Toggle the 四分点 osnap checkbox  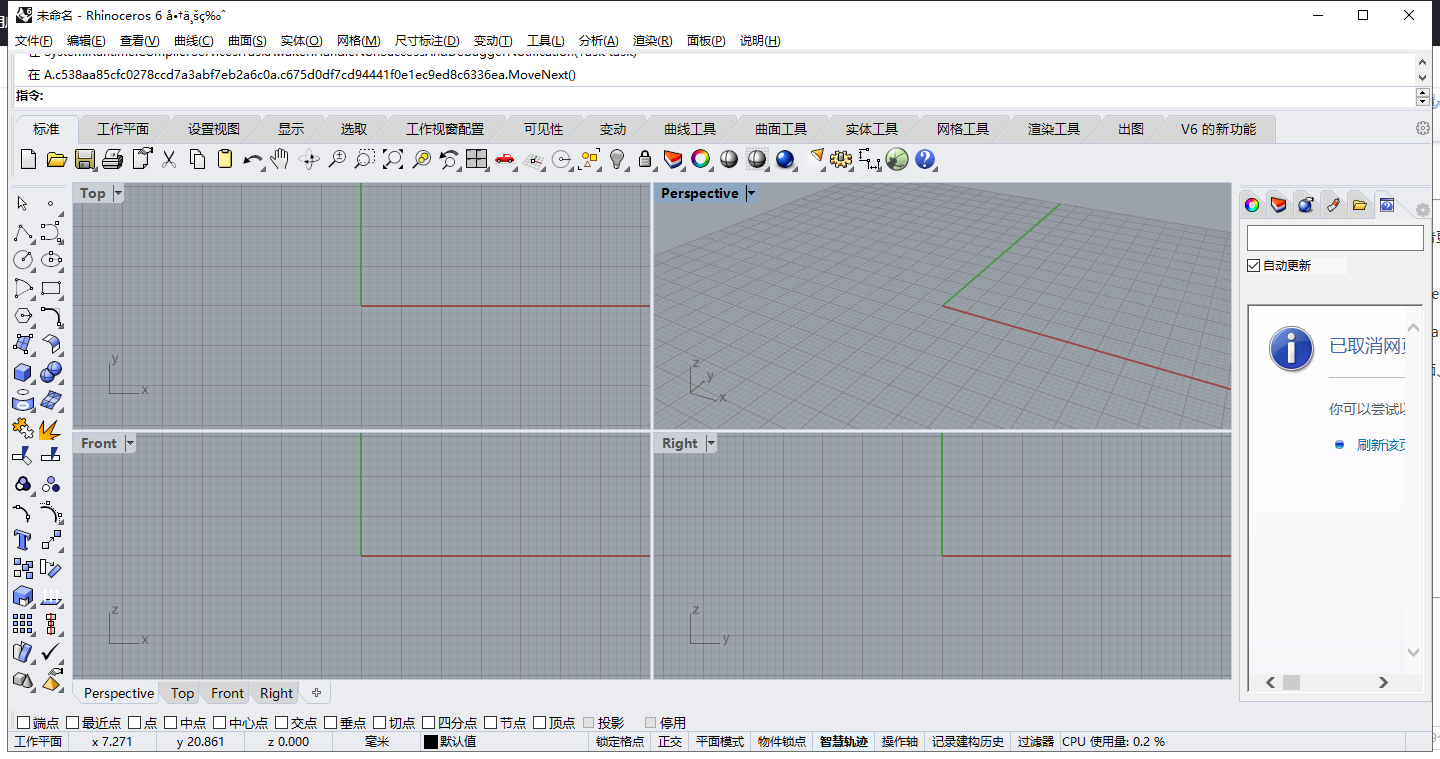coord(429,722)
